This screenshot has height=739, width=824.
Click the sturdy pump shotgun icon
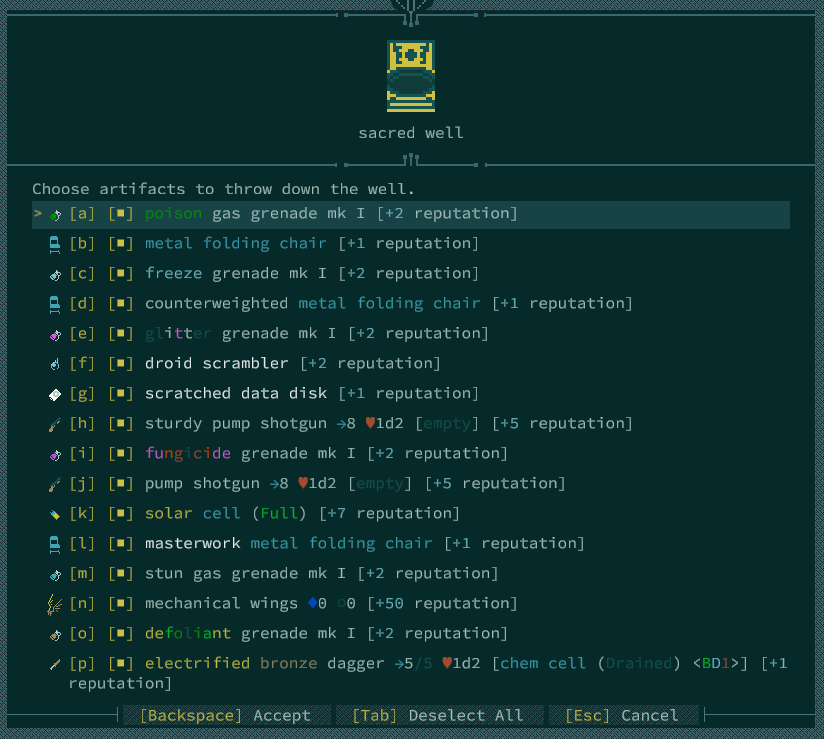[55, 424]
